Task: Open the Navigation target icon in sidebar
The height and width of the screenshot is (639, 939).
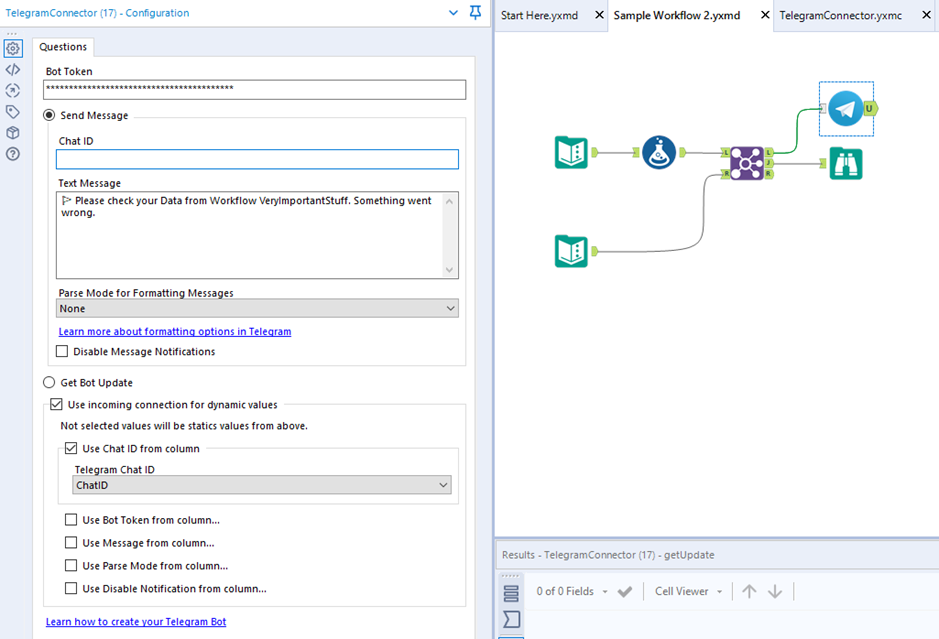Action: click(13, 90)
